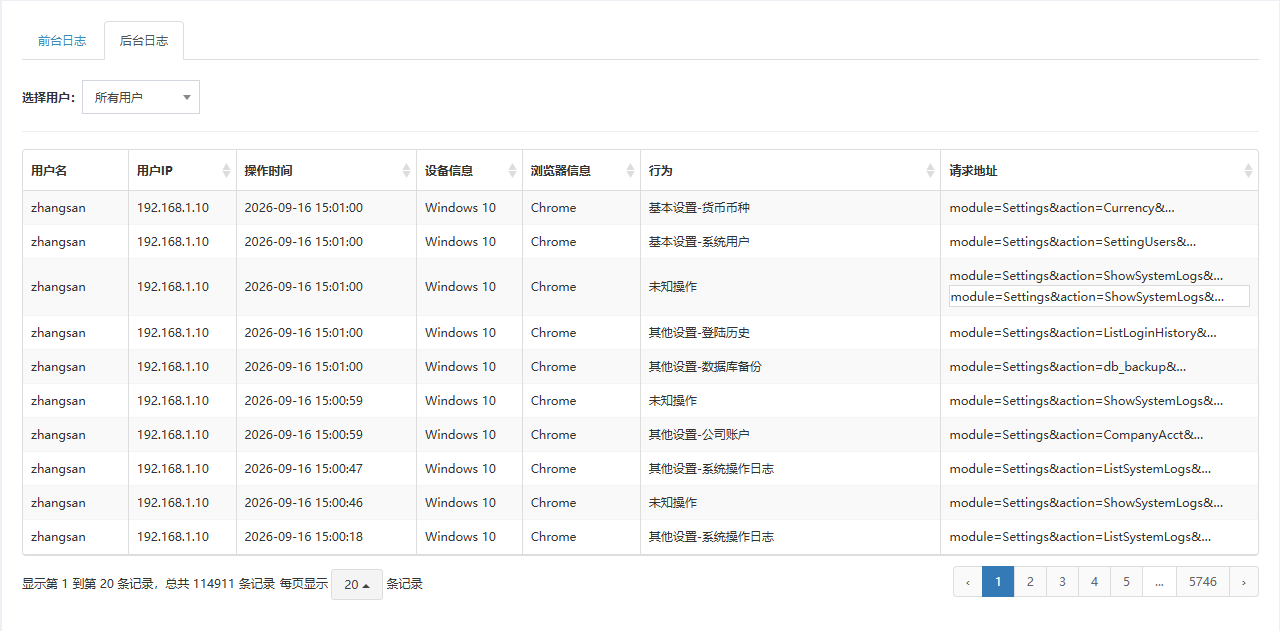Select the 后台日志 tab
Viewport: 1280px width, 631px height.
coord(144,41)
